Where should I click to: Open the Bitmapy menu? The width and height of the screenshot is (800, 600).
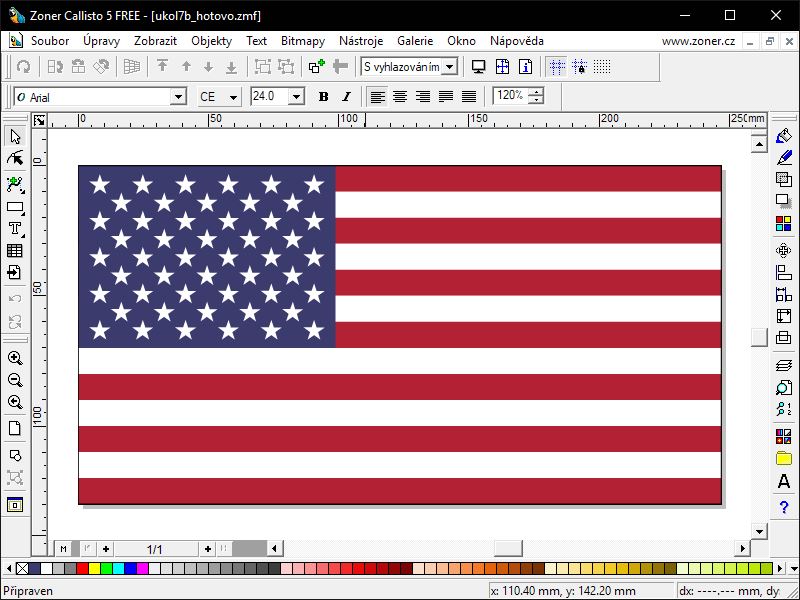(303, 41)
